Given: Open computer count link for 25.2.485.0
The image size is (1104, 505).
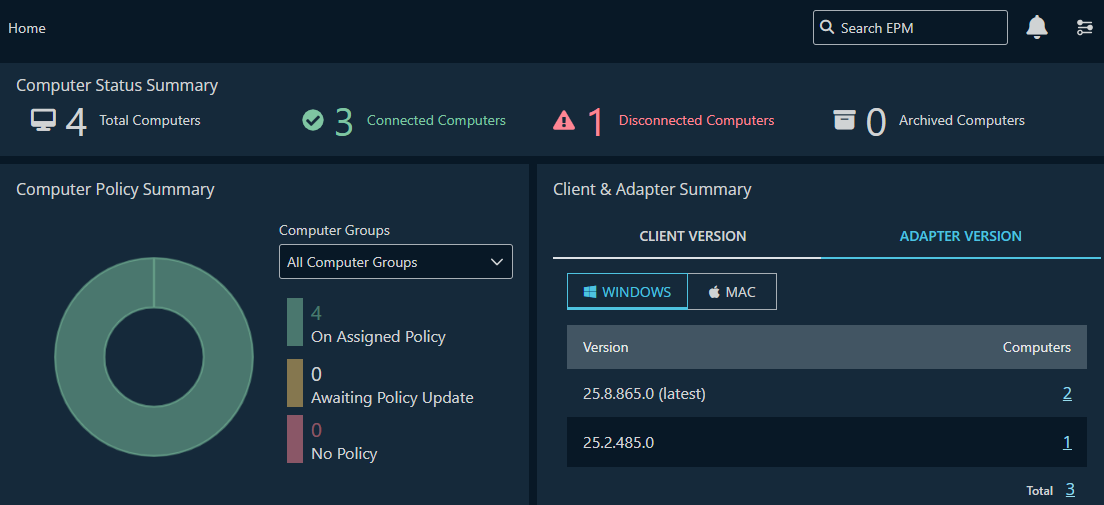Looking at the screenshot, I should (1067, 442).
